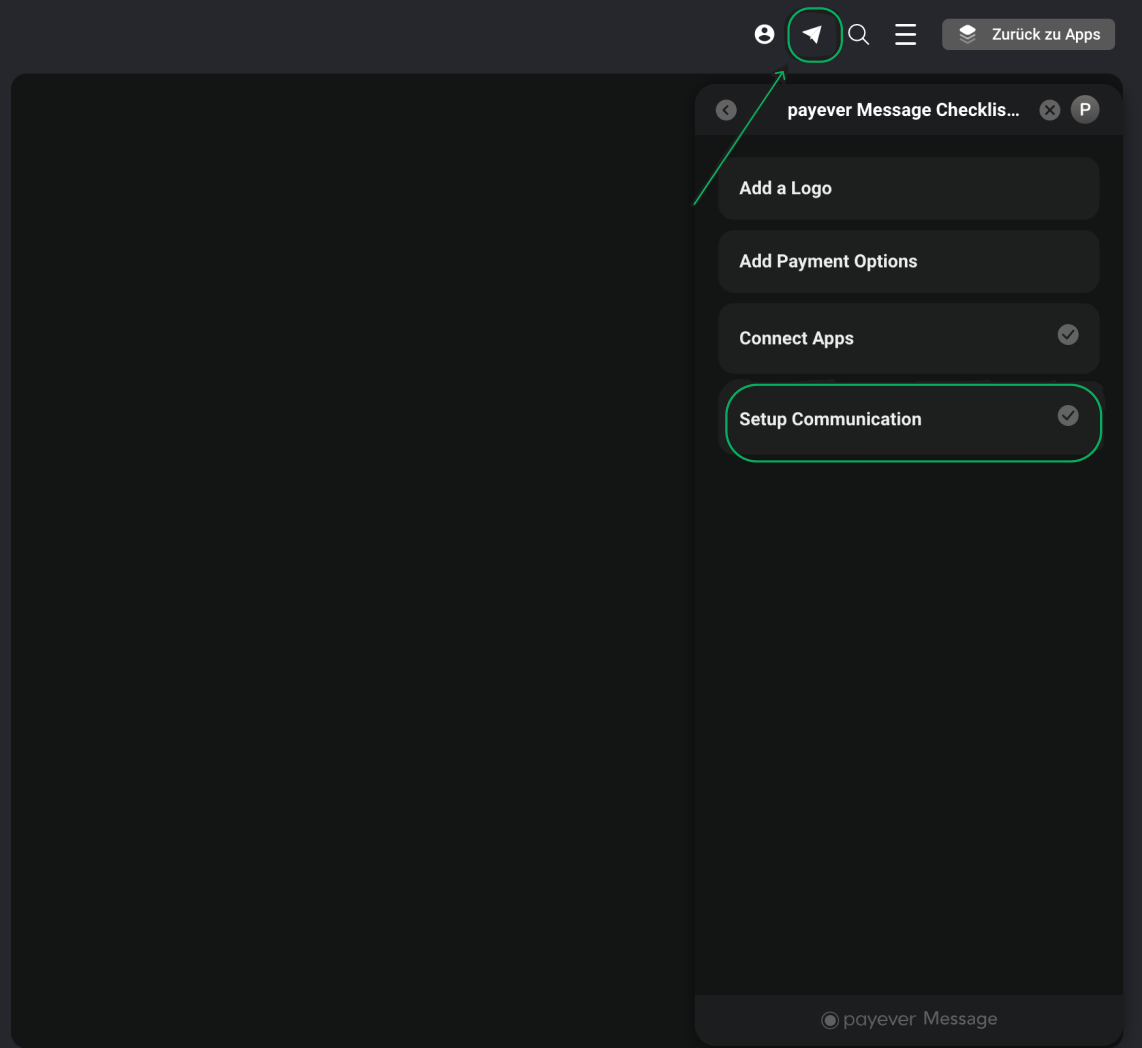Image resolution: width=1142 pixels, height=1048 pixels.
Task: Click the search magnifier icon
Action: [859, 34]
